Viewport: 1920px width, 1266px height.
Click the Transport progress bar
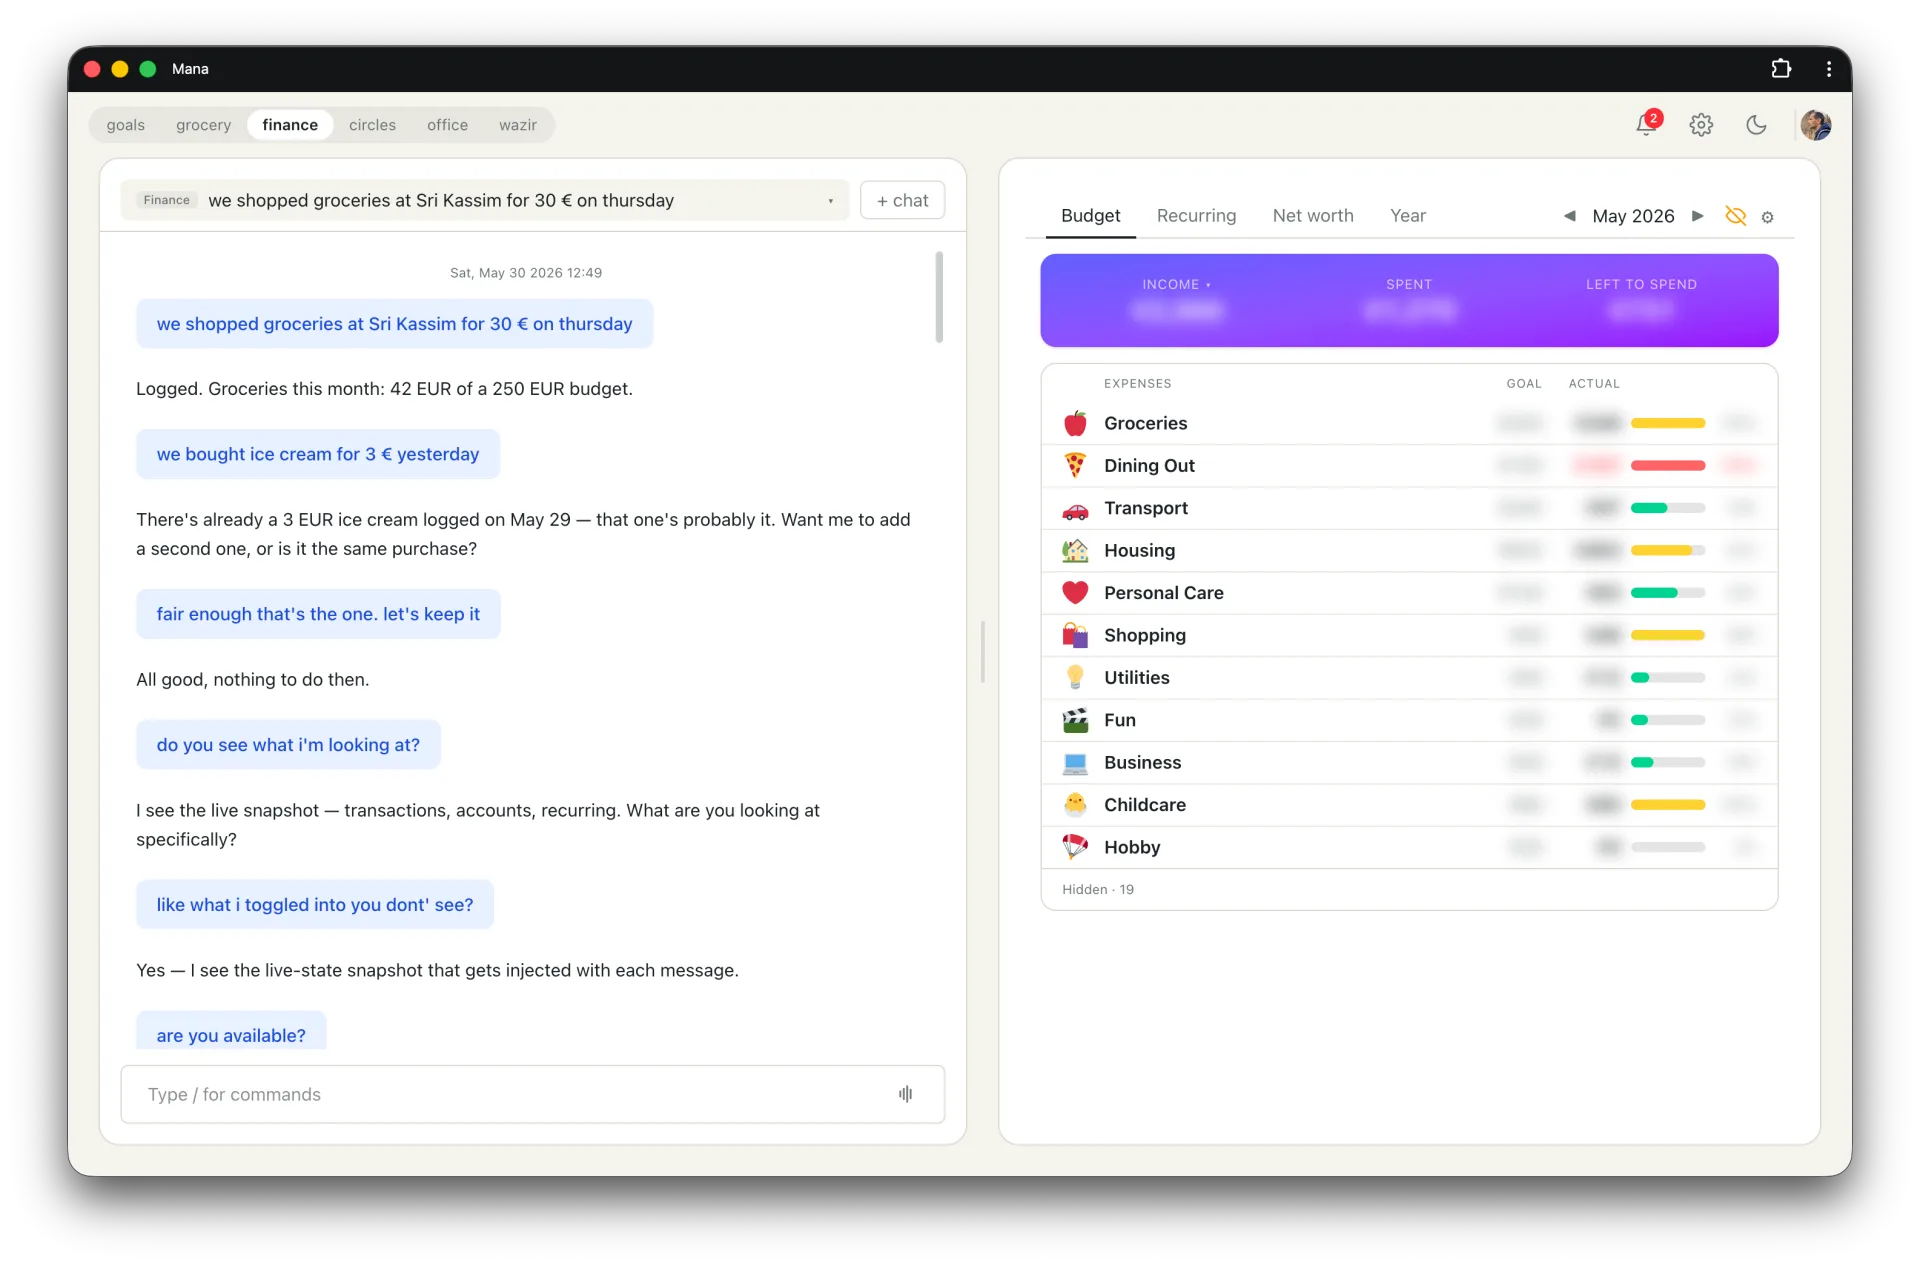[x=1667, y=508]
